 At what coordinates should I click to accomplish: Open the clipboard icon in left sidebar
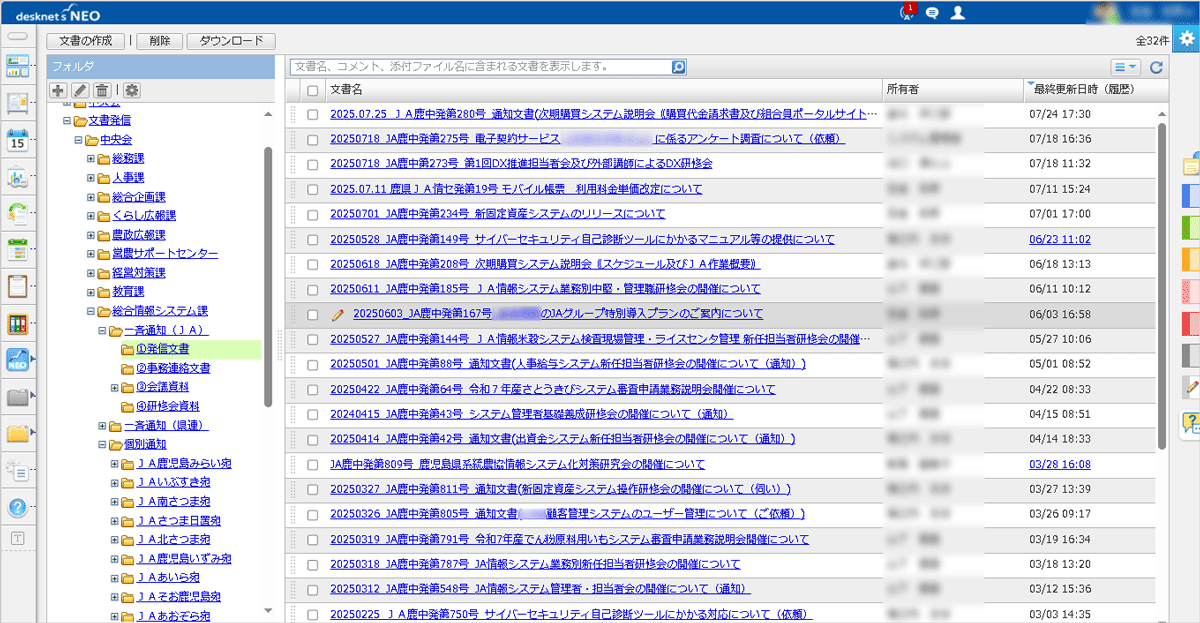17,286
